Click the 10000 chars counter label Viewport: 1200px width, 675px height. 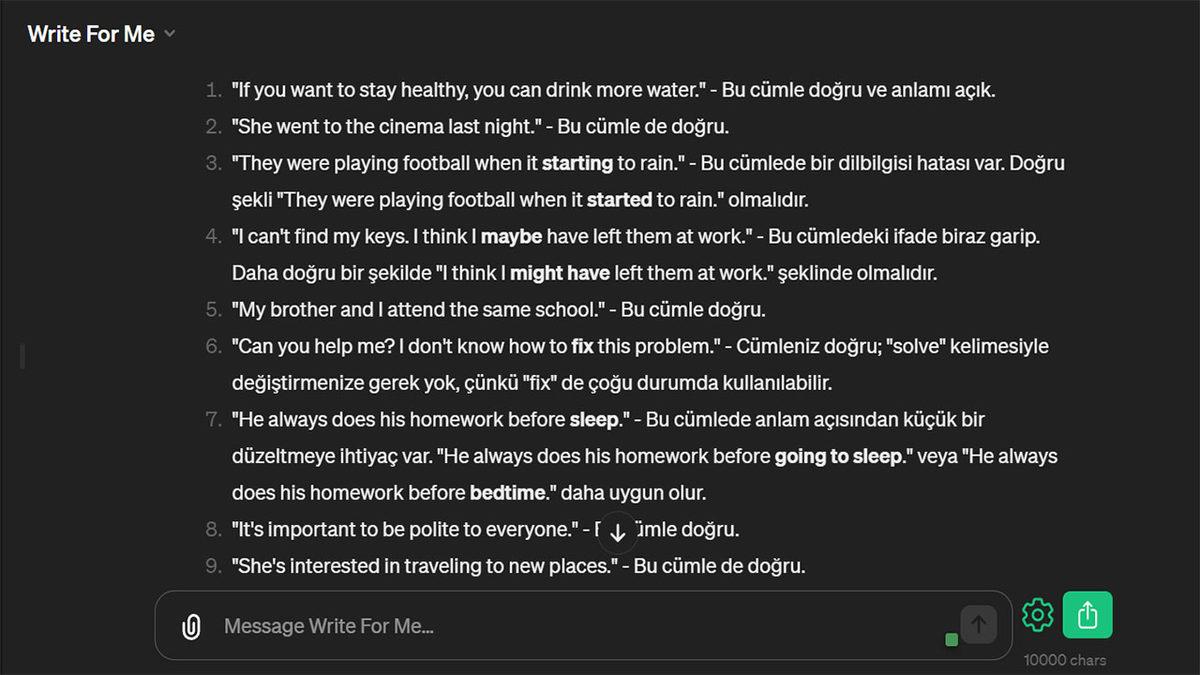1065,660
